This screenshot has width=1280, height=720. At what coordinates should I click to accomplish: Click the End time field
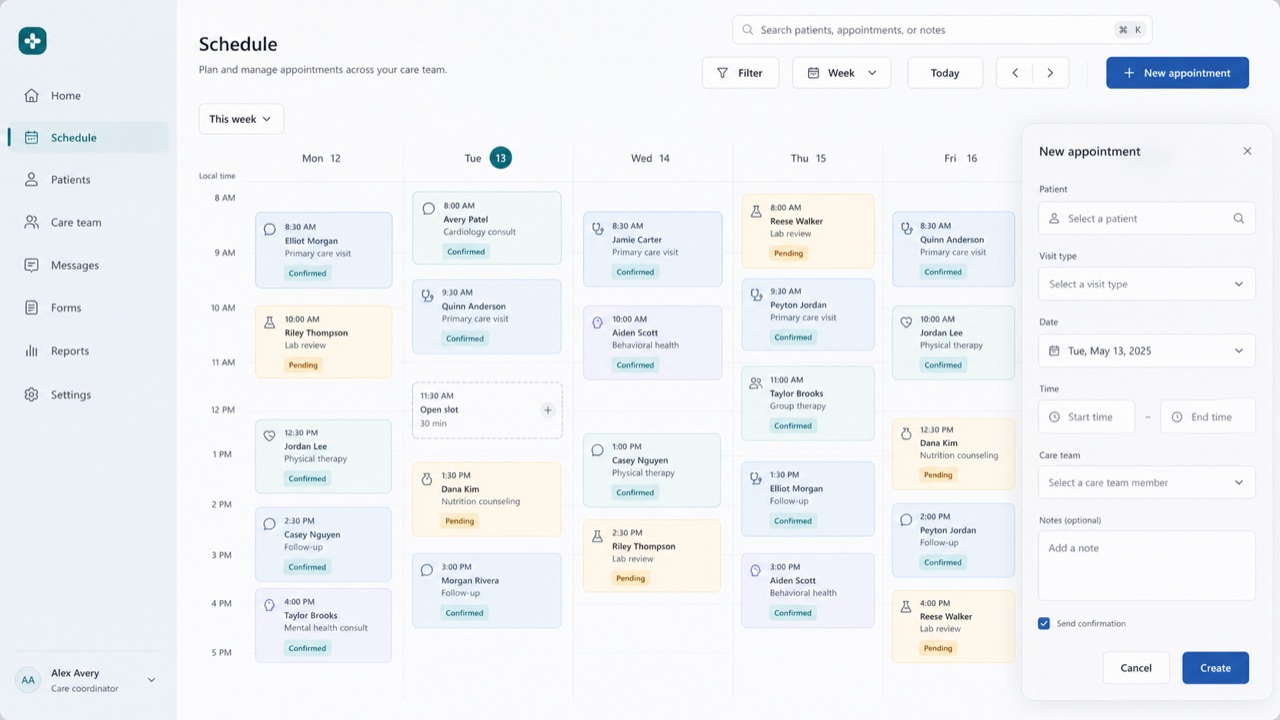pos(1208,417)
